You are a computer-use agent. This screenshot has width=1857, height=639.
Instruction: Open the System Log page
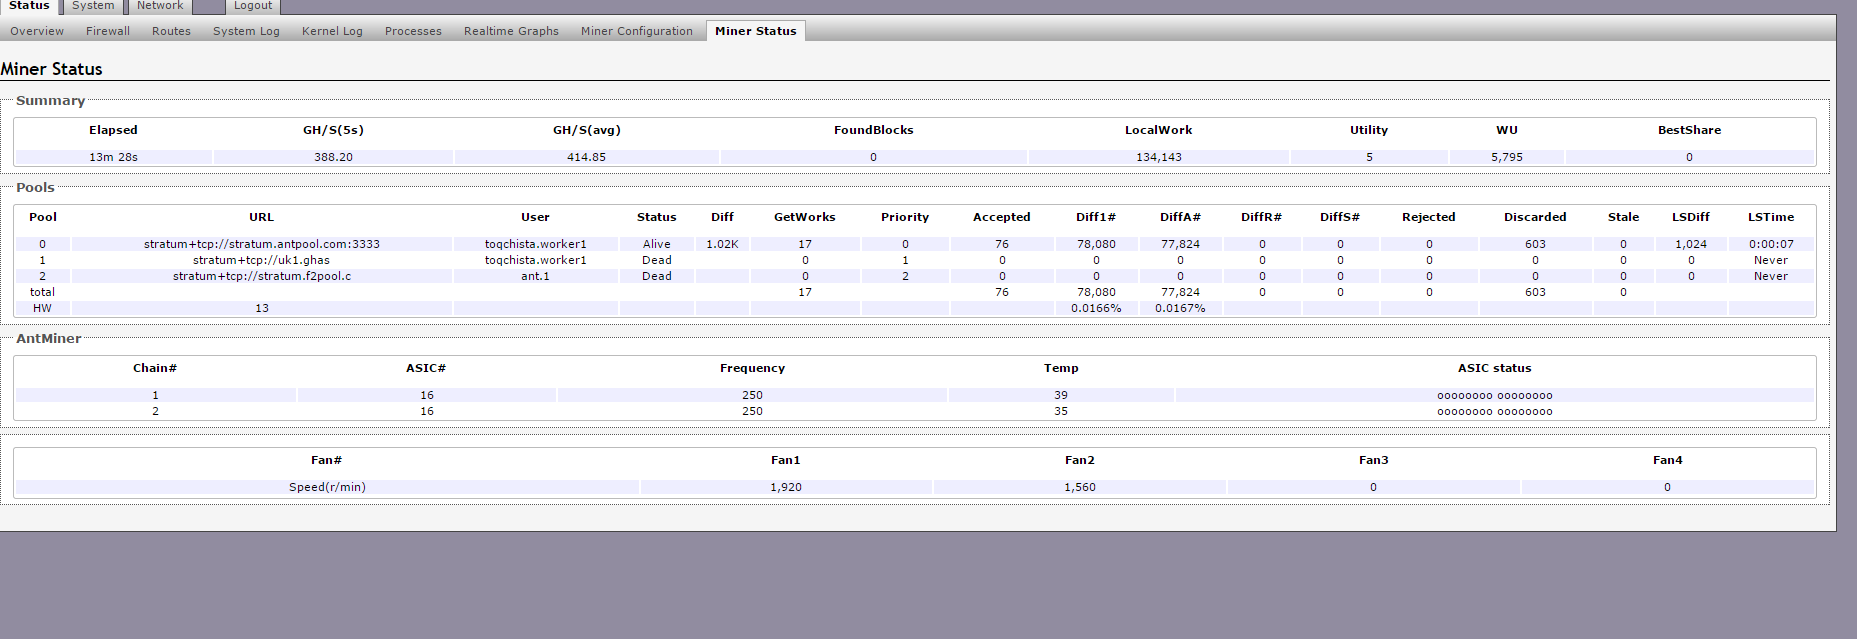pyautogui.click(x=246, y=31)
